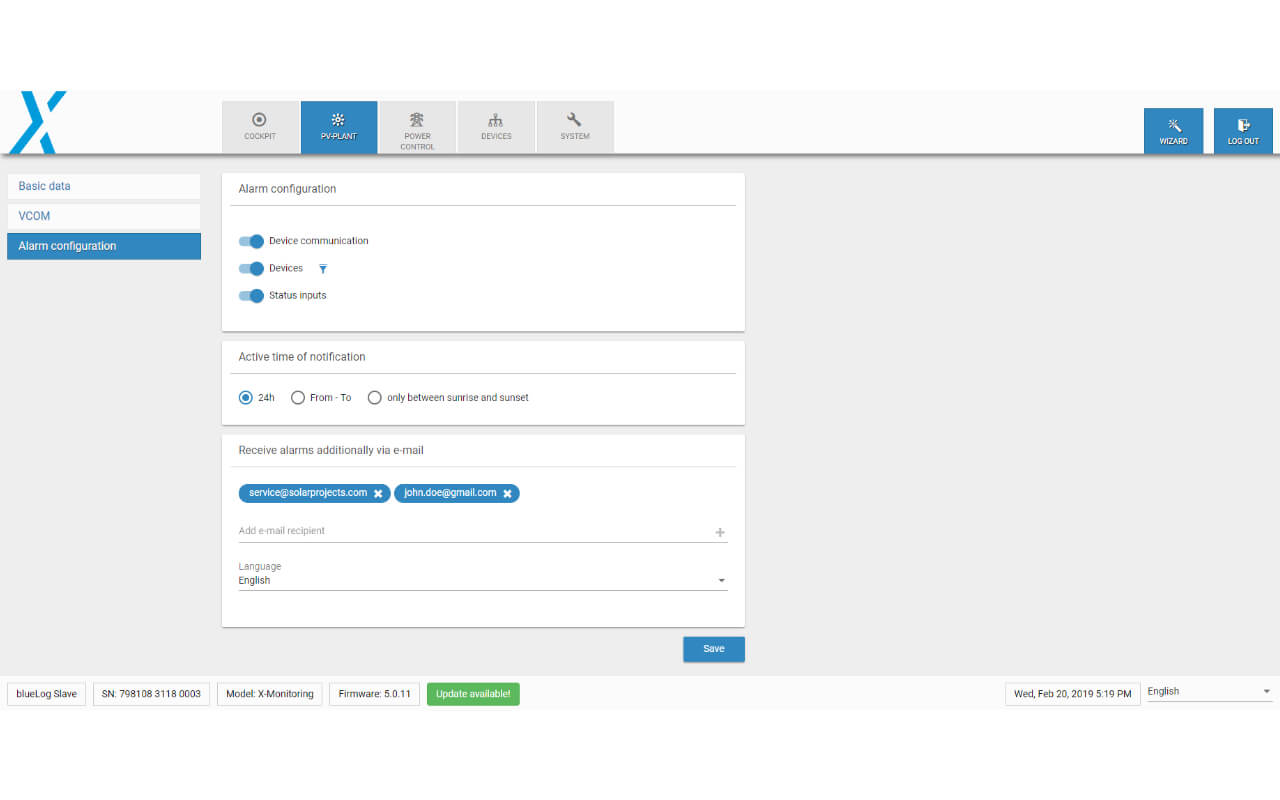The height and width of the screenshot is (800, 1280).
Task: Select the From - To radio option
Action: coord(298,398)
